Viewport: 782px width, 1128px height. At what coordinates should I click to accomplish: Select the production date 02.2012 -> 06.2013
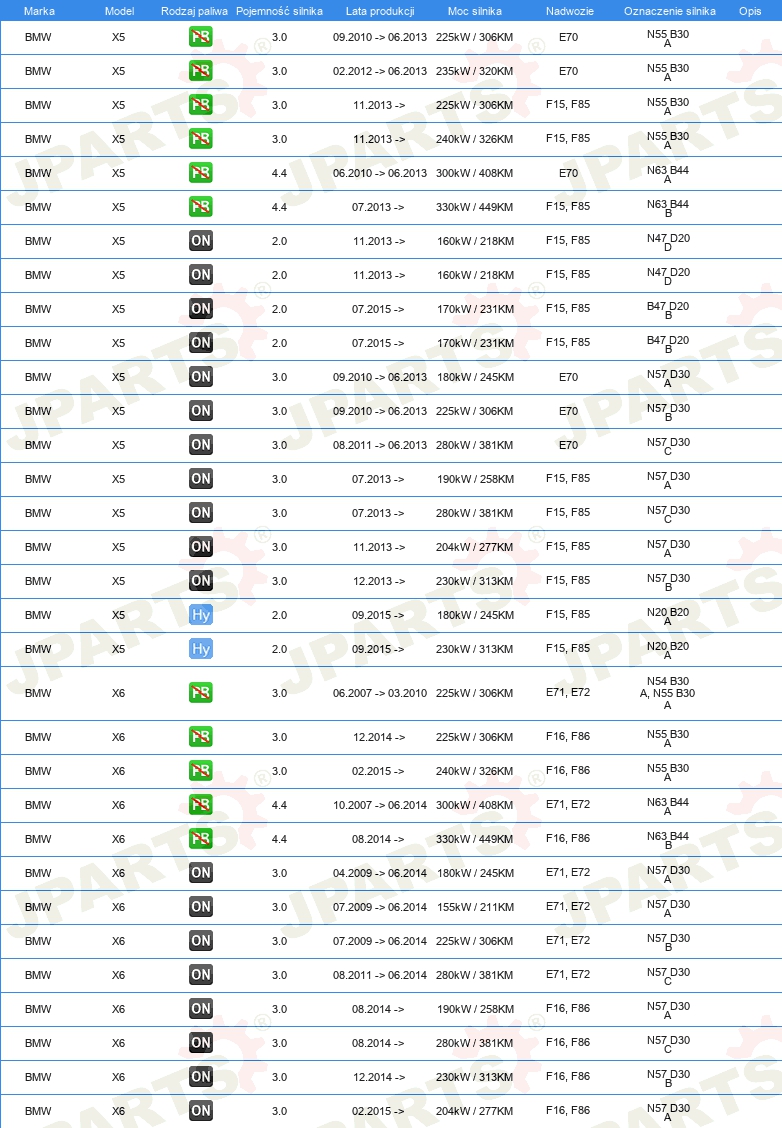[x=380, y=71]
